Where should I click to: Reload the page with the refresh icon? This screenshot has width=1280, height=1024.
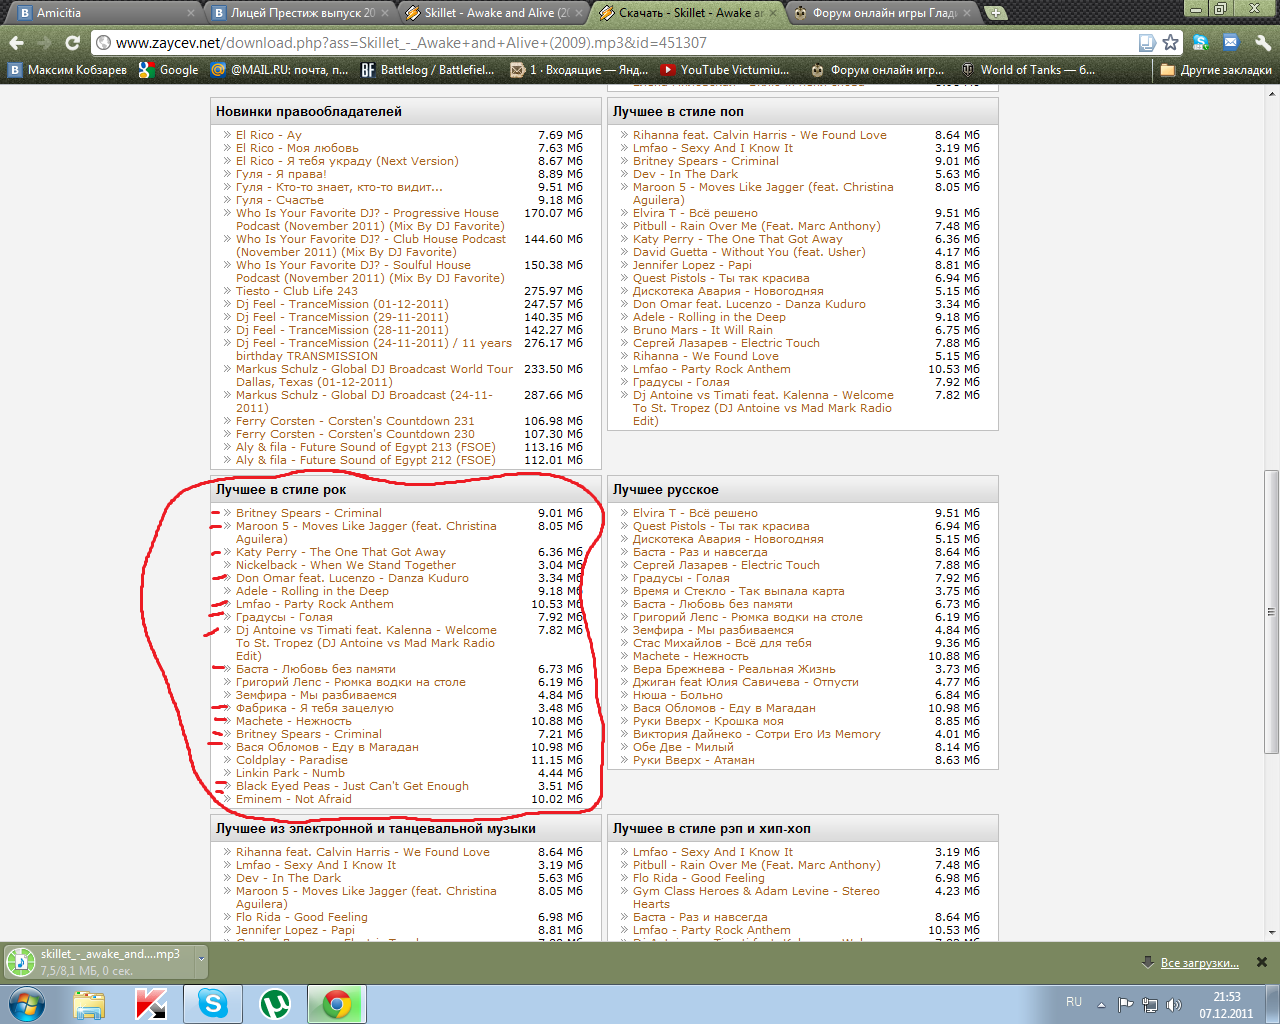(x=72, y=43)
